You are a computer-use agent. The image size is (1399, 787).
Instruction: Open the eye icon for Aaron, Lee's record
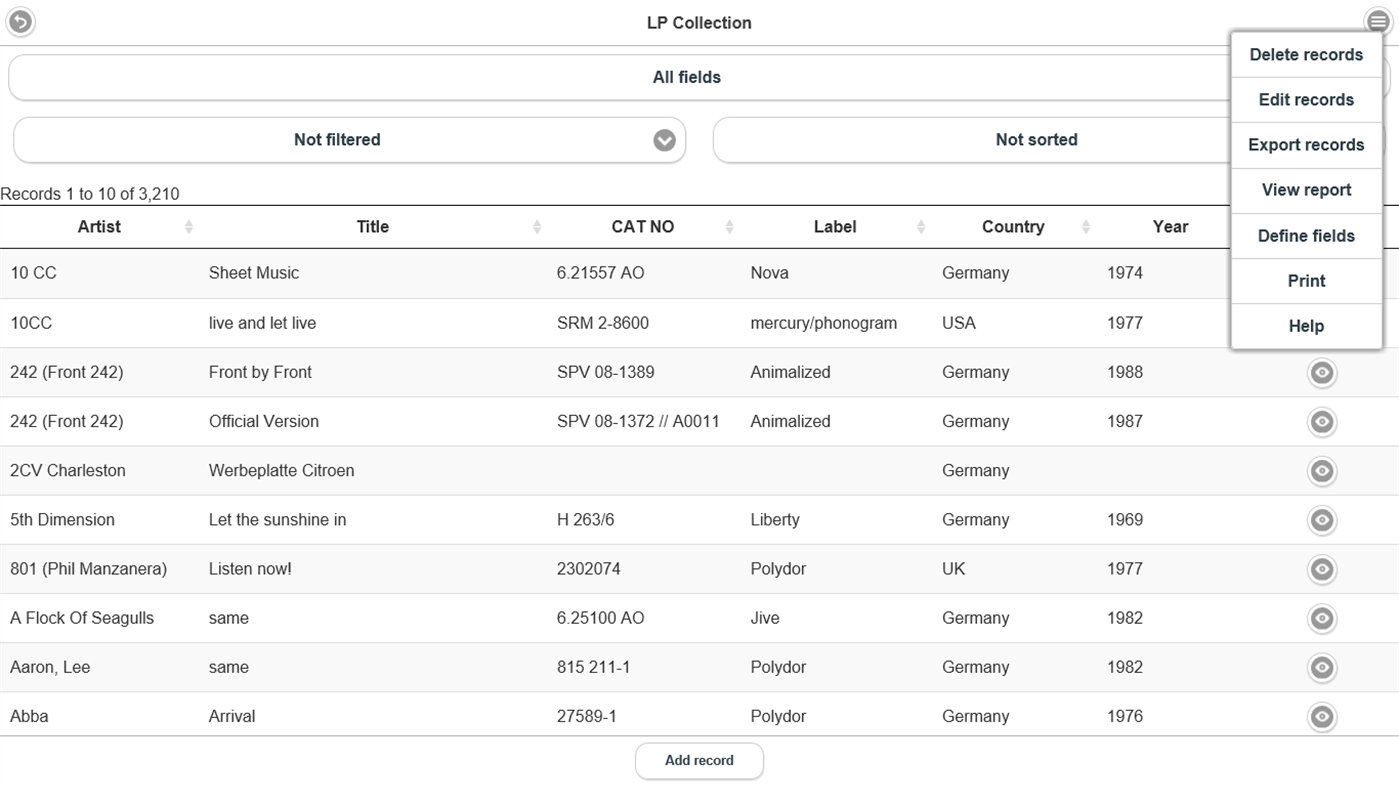point(1321,667)
